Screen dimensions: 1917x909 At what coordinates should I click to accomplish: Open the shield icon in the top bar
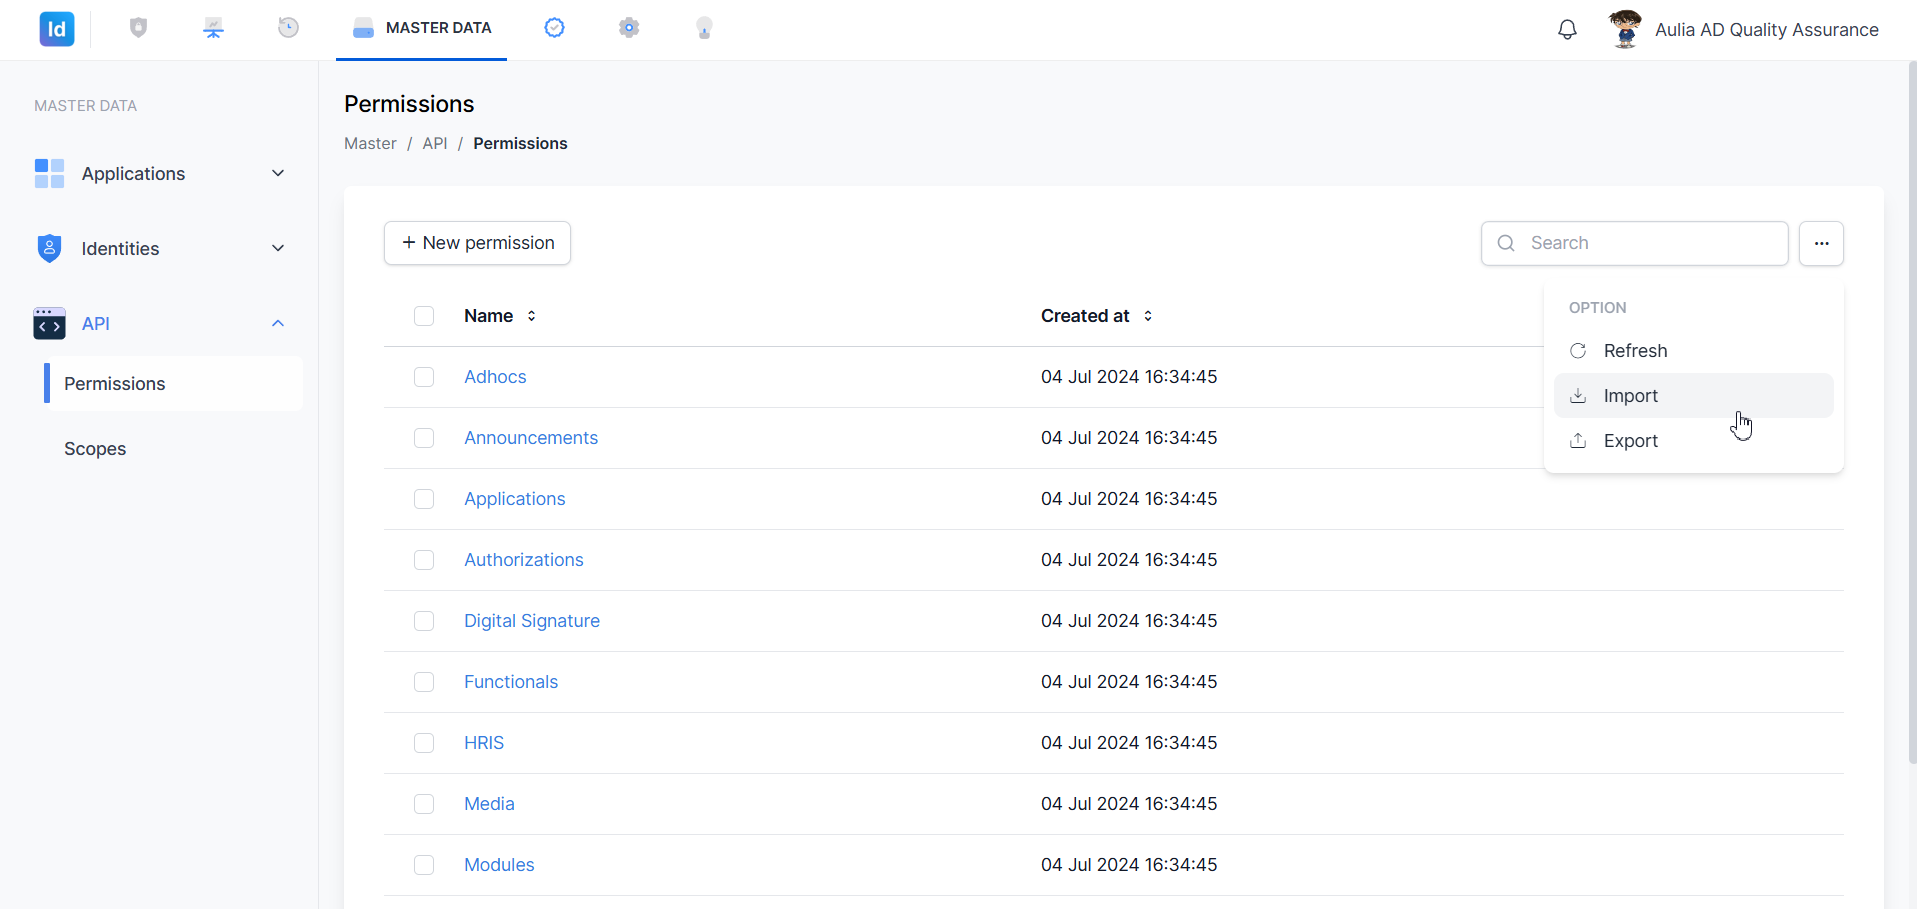(x=139, y=28)
